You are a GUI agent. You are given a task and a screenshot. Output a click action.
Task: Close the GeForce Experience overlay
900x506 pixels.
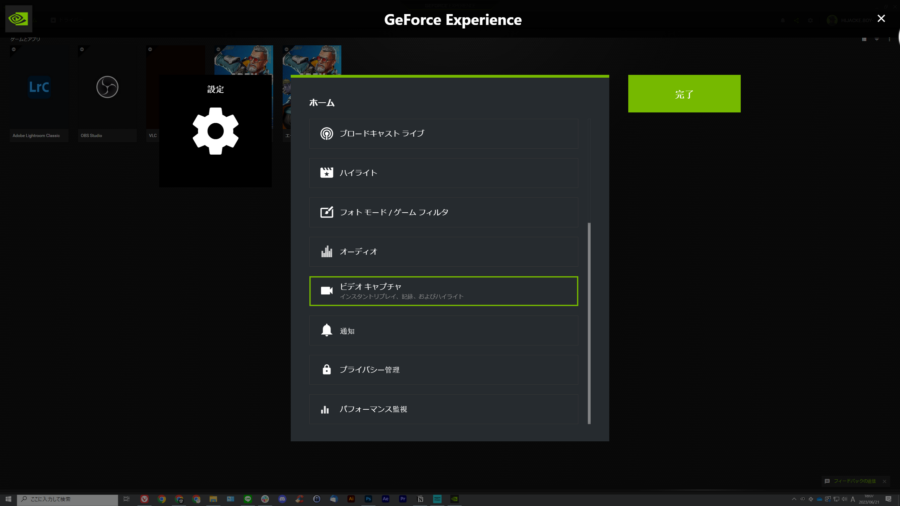(x=881, y=19)
